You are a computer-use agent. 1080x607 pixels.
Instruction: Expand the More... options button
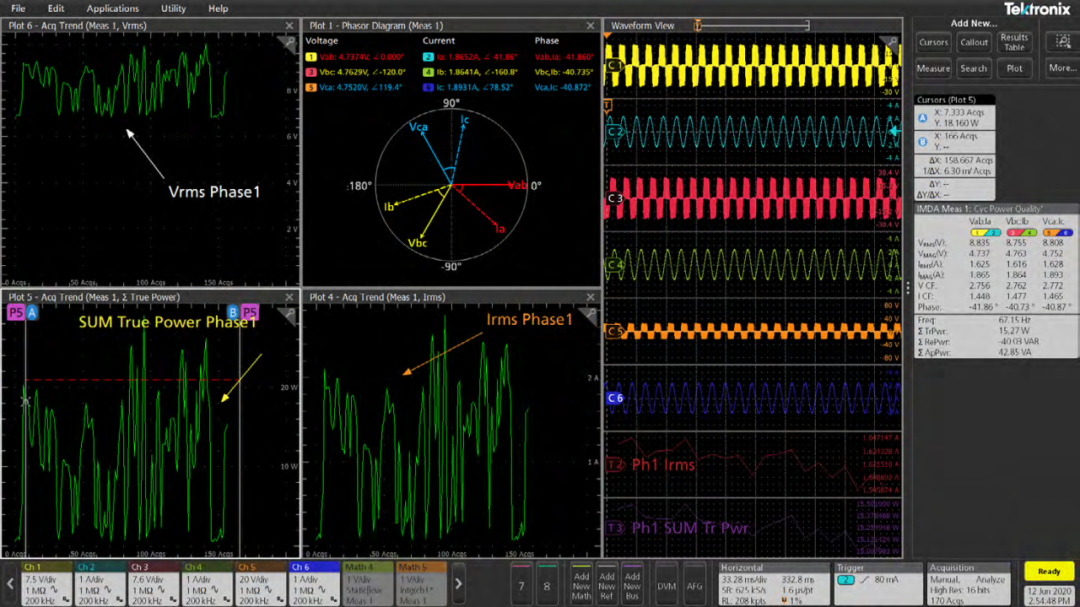pyautogui.click(x=1062, y=68)
